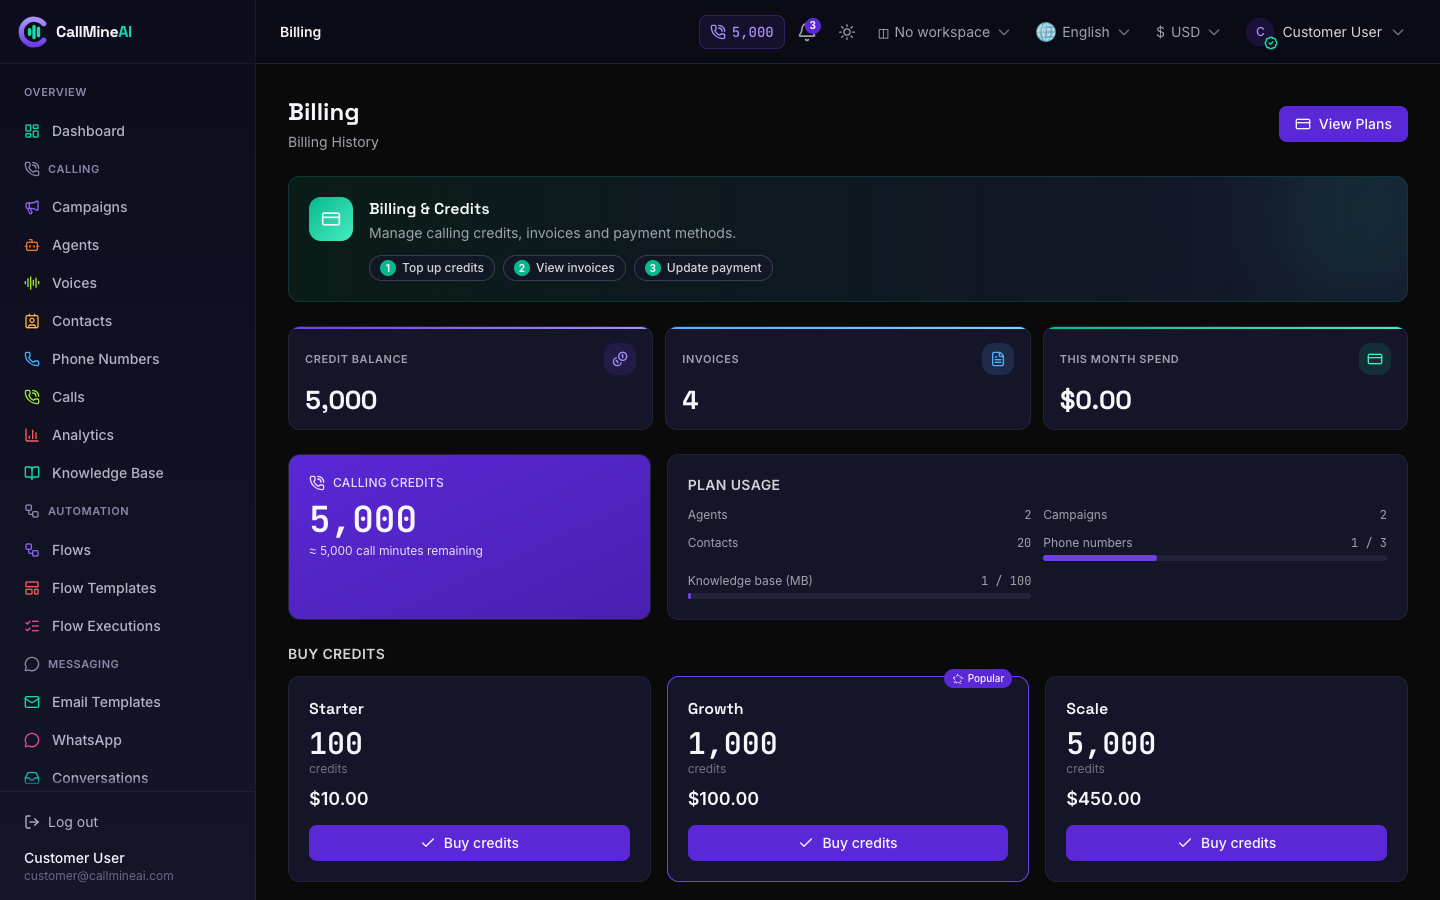
Task: Click the View invoices step chip
Action: (564, 268)
